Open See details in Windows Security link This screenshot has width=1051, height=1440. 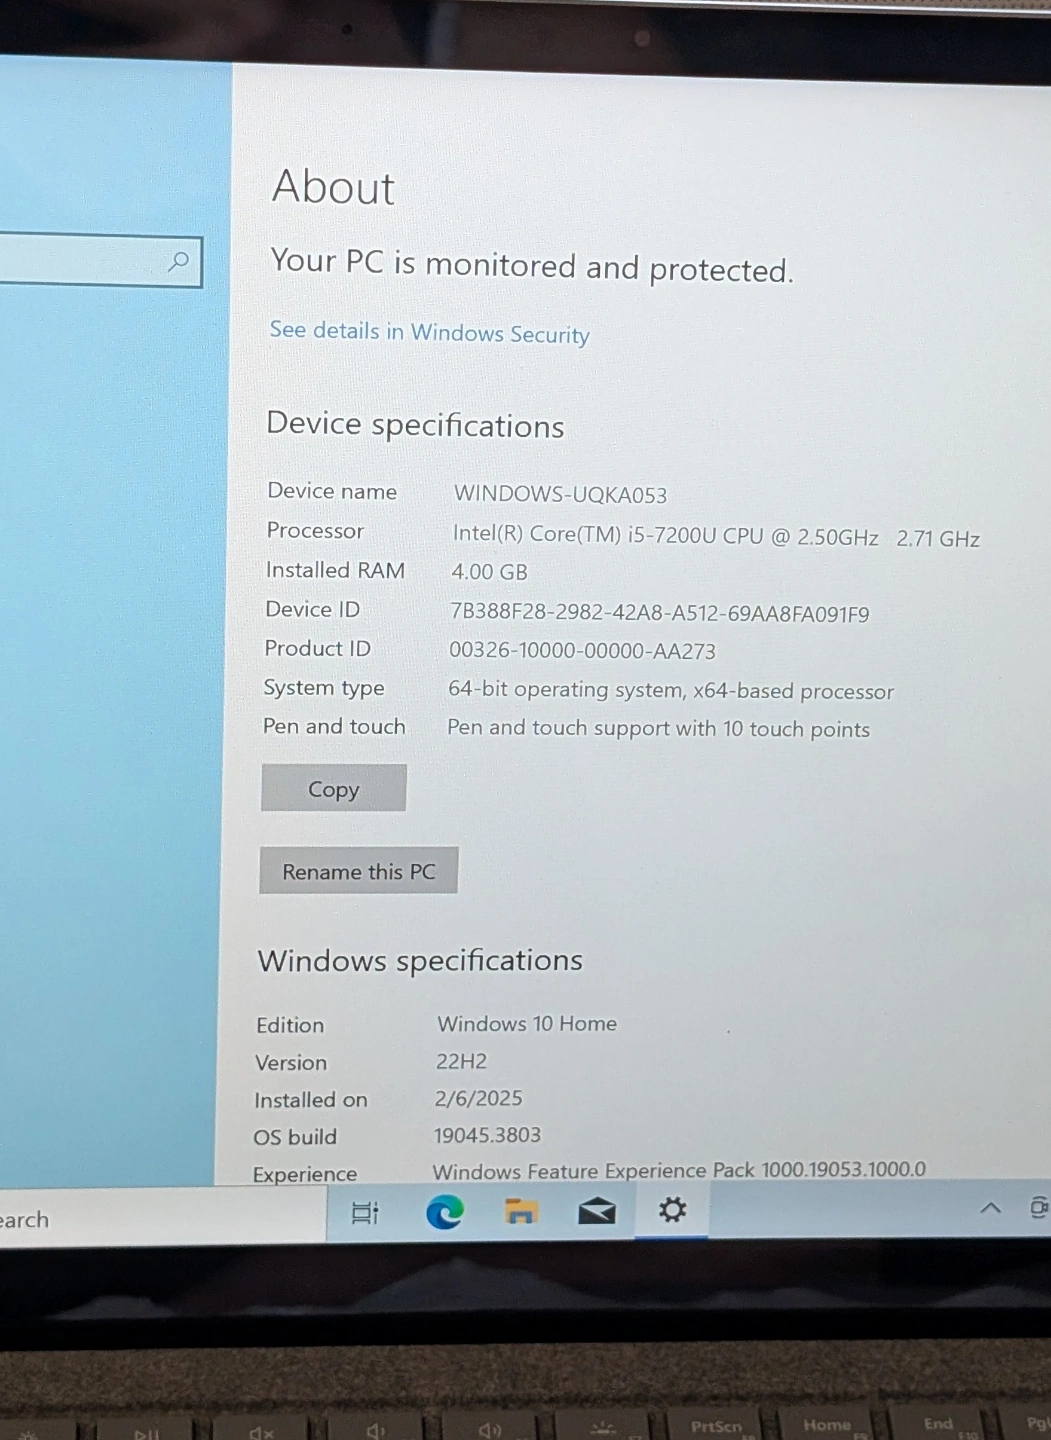coord(429,332)
